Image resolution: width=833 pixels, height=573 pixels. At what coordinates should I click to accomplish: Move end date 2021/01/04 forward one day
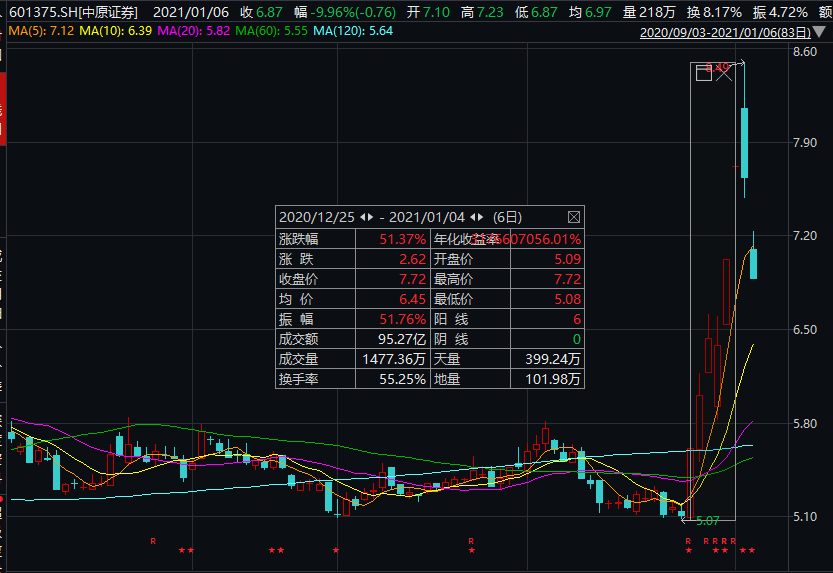click(481, 217)
